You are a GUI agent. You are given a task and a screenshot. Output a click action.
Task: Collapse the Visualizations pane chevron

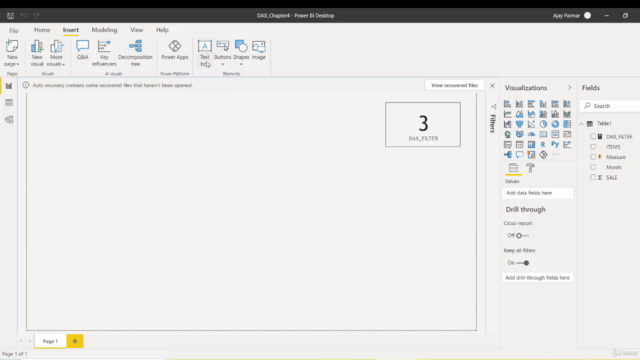[x=569, y=88]
